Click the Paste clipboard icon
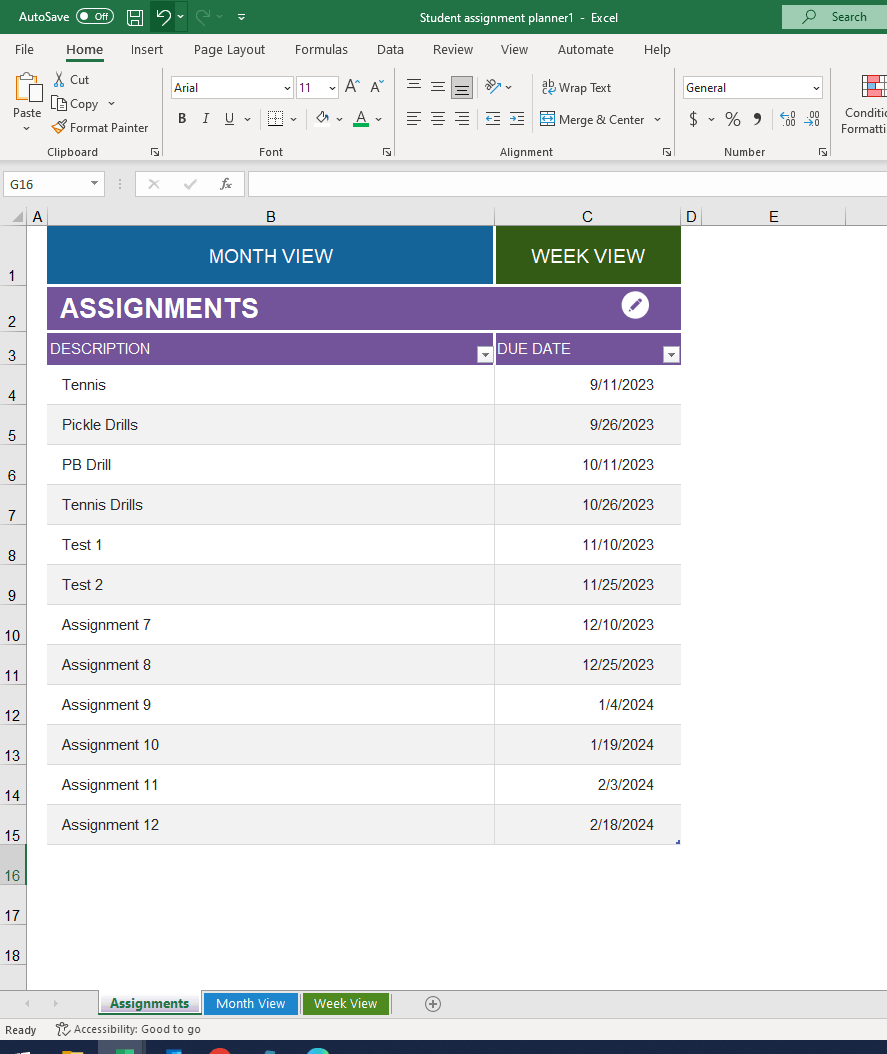 (x=28, y=87)
